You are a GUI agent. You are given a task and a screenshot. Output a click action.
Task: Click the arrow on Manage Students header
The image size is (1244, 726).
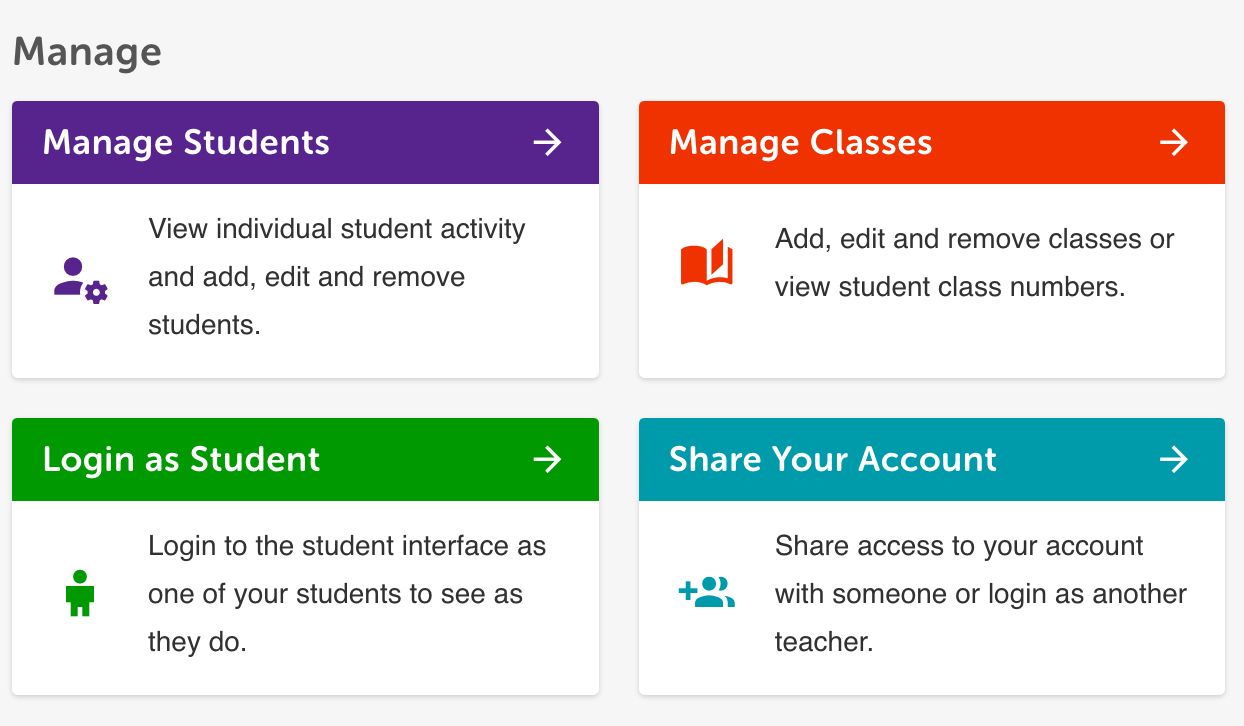(547, 142)
